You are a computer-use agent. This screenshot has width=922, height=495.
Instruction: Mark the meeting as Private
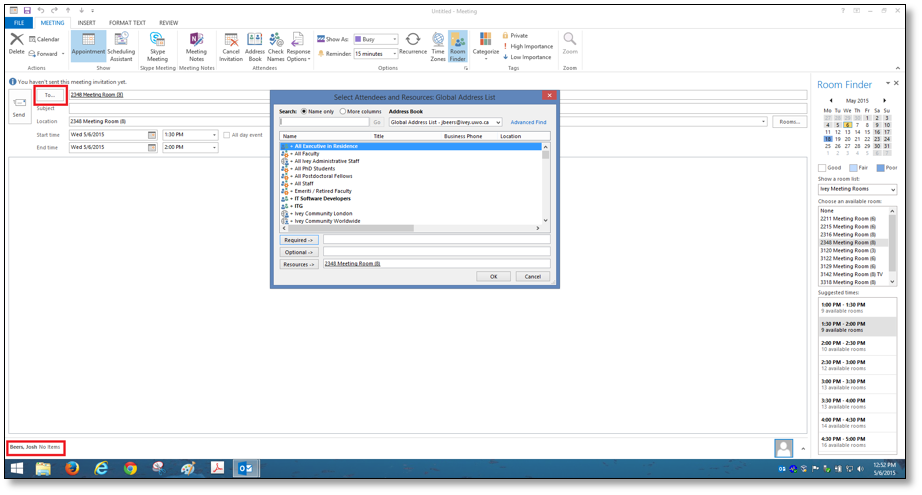point(515,35)
